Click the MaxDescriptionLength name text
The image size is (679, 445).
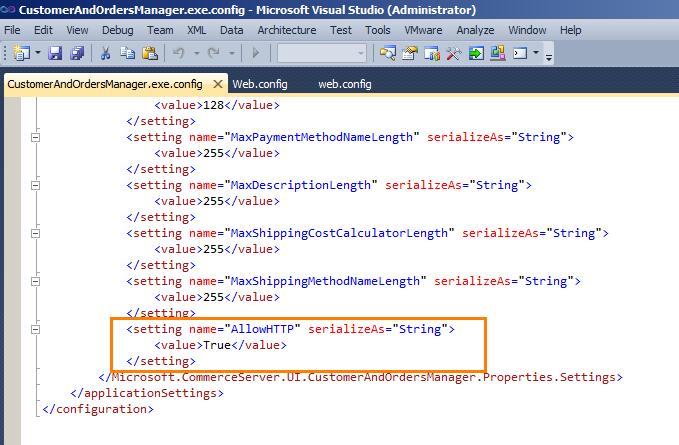click(301, 185)
